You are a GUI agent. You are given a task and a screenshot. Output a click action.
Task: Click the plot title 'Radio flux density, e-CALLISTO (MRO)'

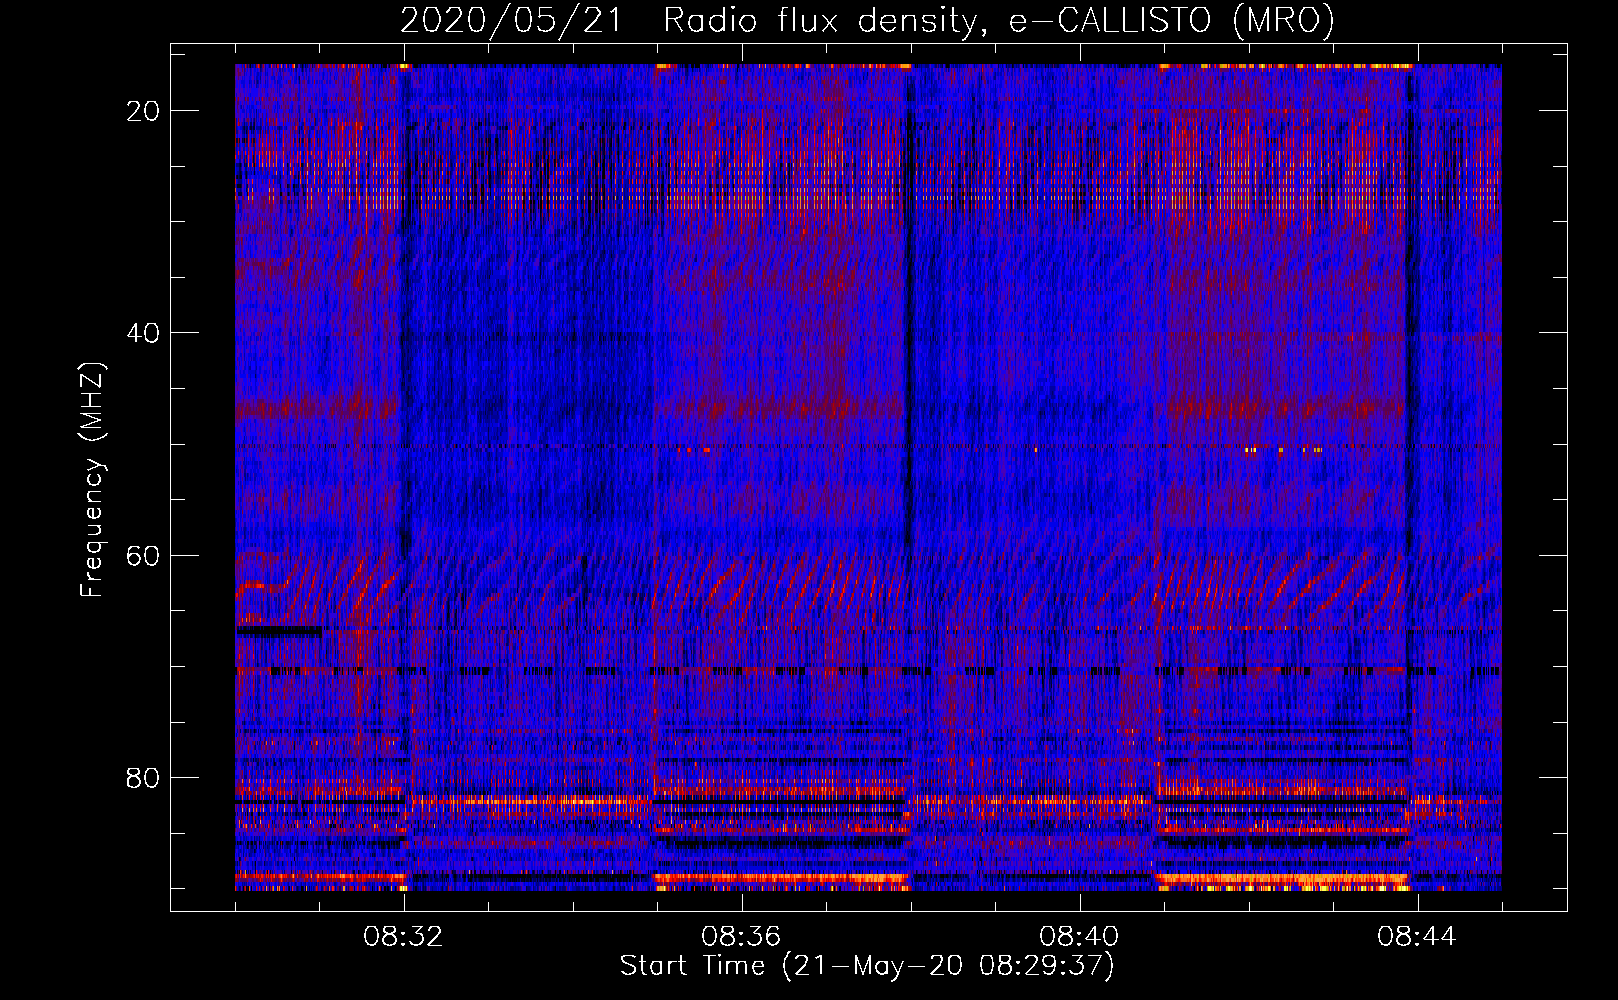pos(999,21)
